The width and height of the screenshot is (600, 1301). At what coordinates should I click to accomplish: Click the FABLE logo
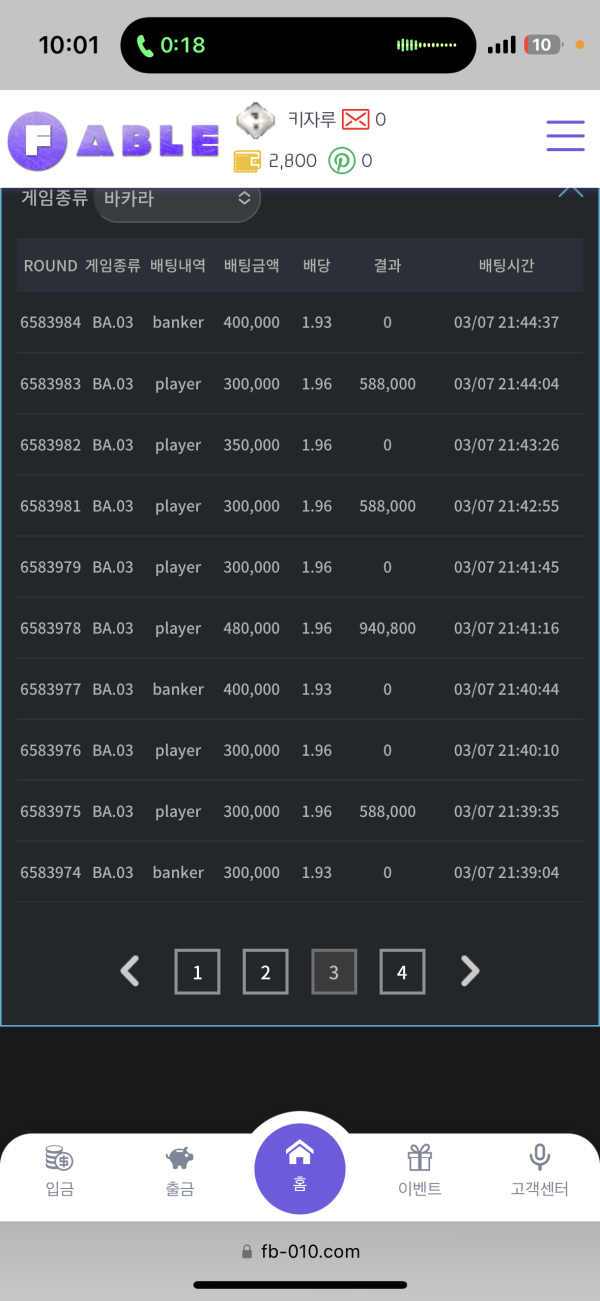pos(113,140)
